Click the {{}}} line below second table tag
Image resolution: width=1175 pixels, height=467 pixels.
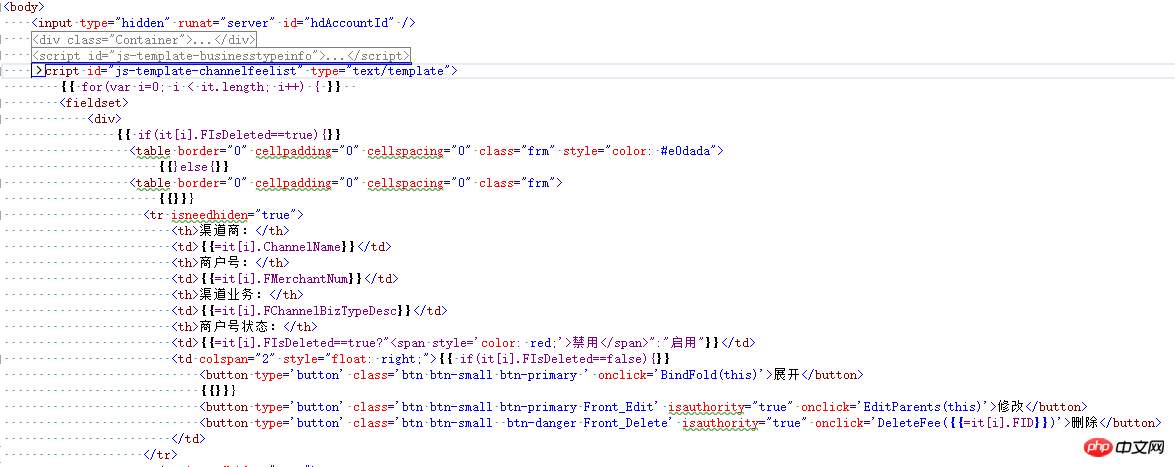[177, 199]
